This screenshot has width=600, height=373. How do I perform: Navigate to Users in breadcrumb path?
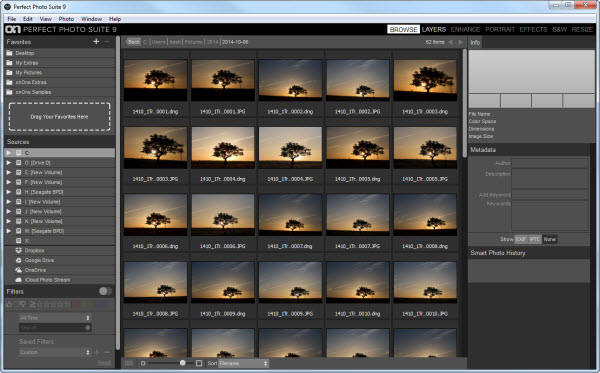158,42
